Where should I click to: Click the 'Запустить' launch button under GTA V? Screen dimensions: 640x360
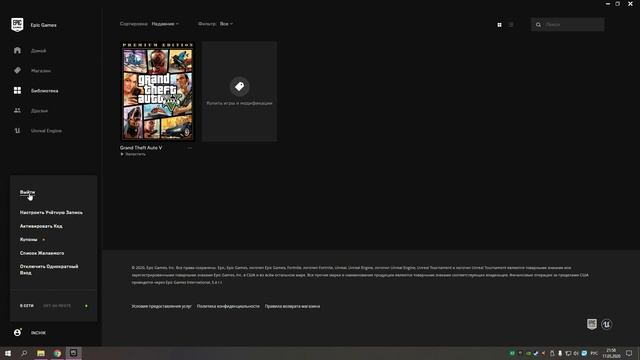tap(133, 154)
